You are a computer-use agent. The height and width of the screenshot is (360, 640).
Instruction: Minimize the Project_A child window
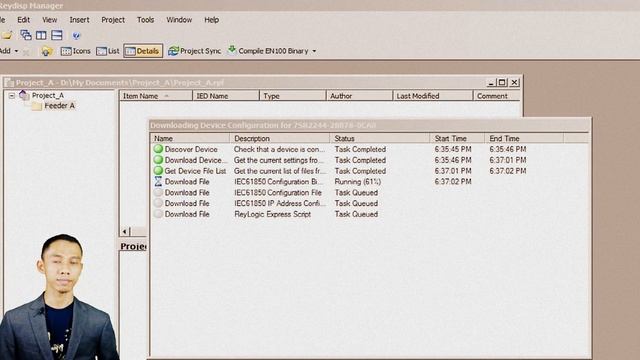tap(491, 82)
